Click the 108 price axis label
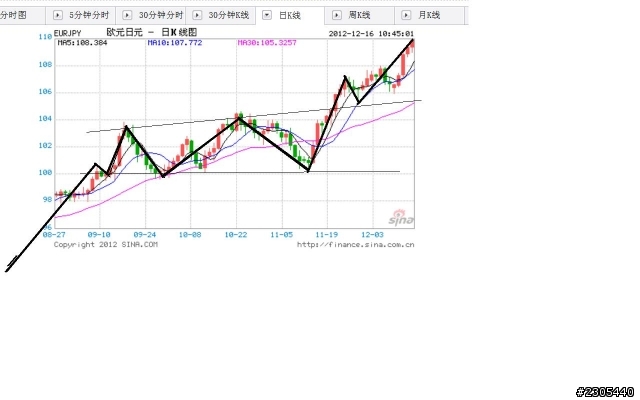640x400 pixels. 45,64
